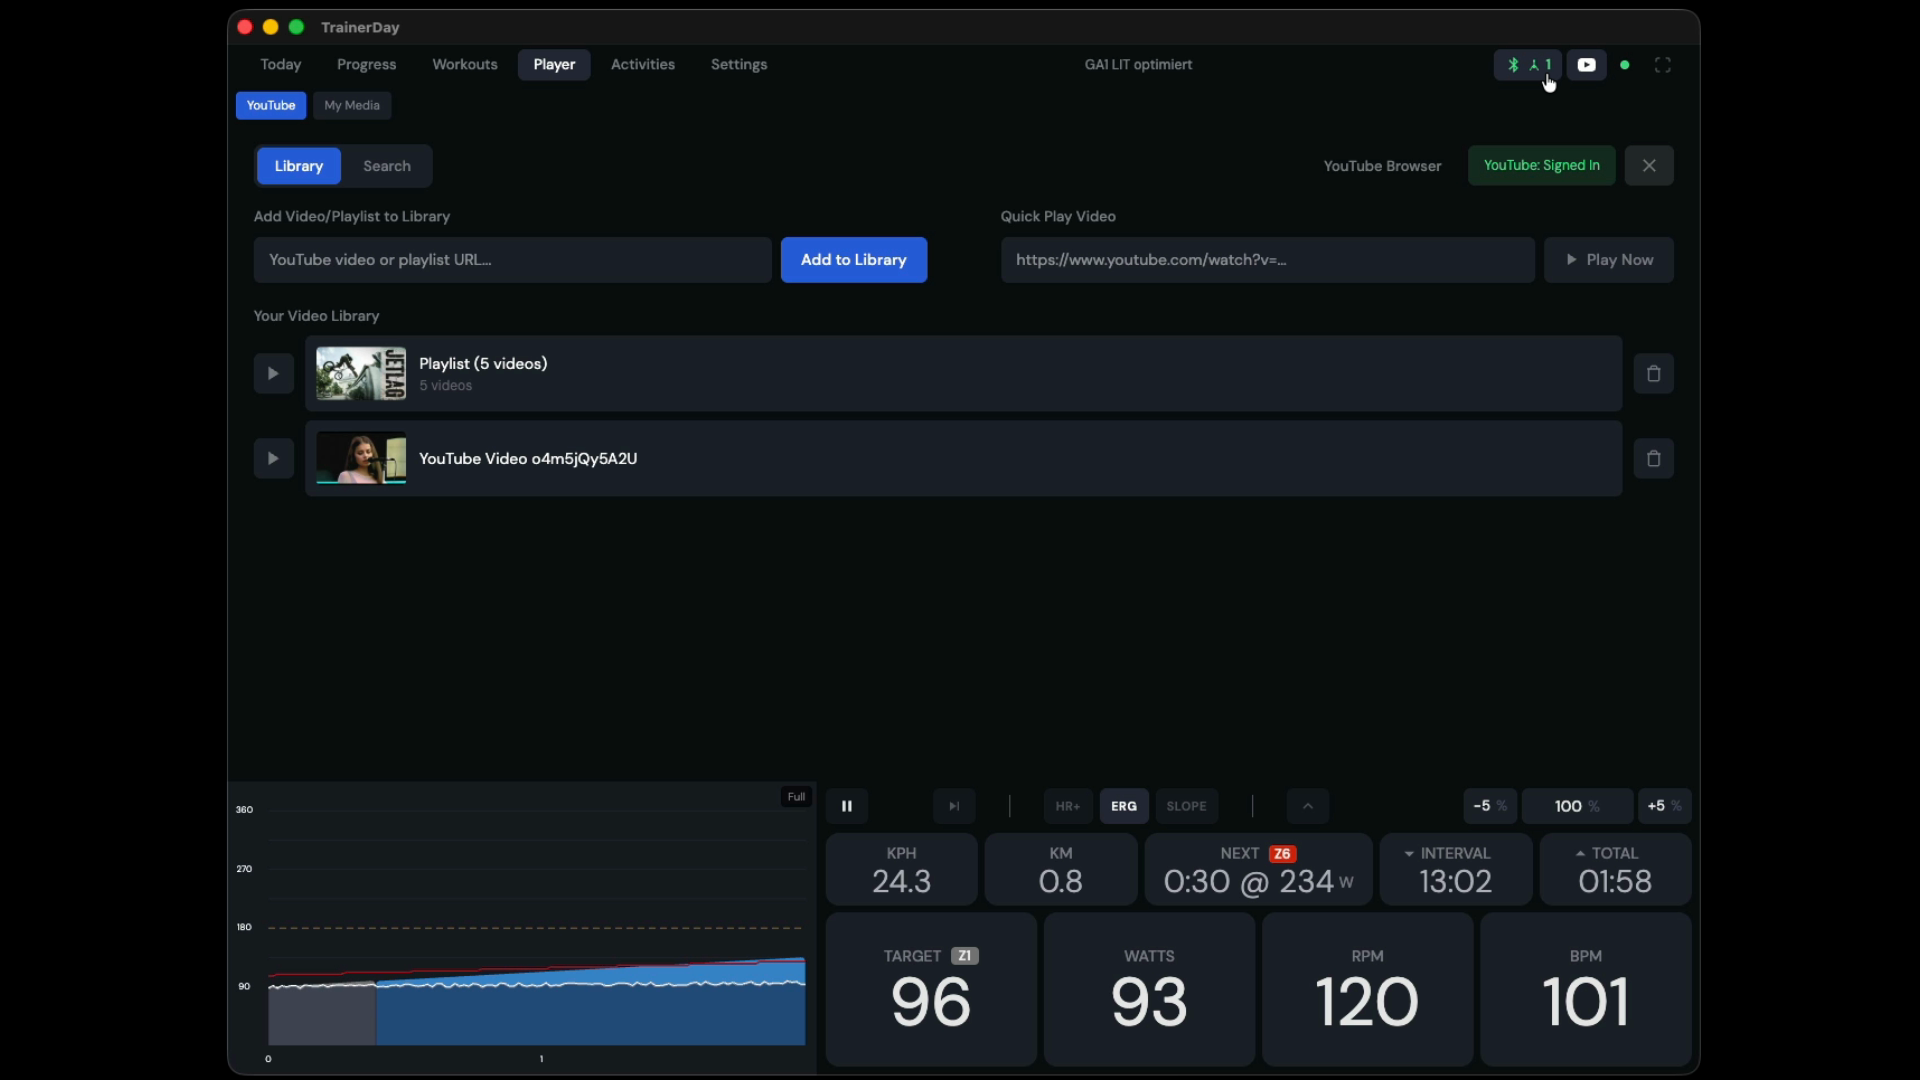Expand the NEXT Z6 interval indicator
This screenshot has width=1920, height=1080.
pos(1283,853)
